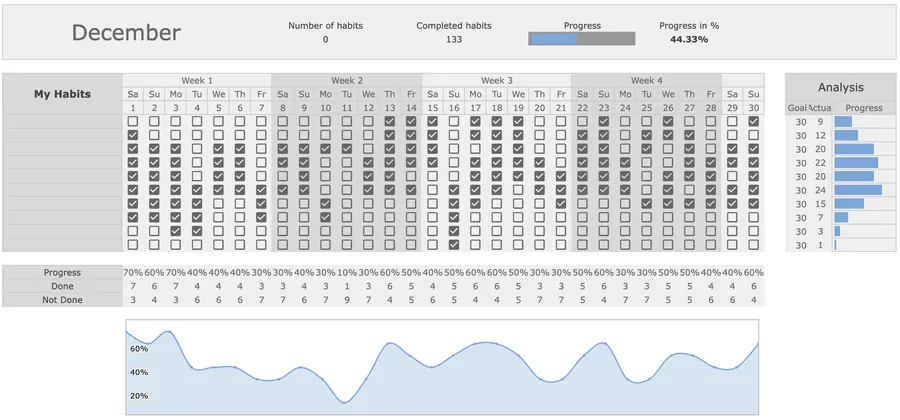Click the progress area chart's lowest dip

(x=344, y=402)
